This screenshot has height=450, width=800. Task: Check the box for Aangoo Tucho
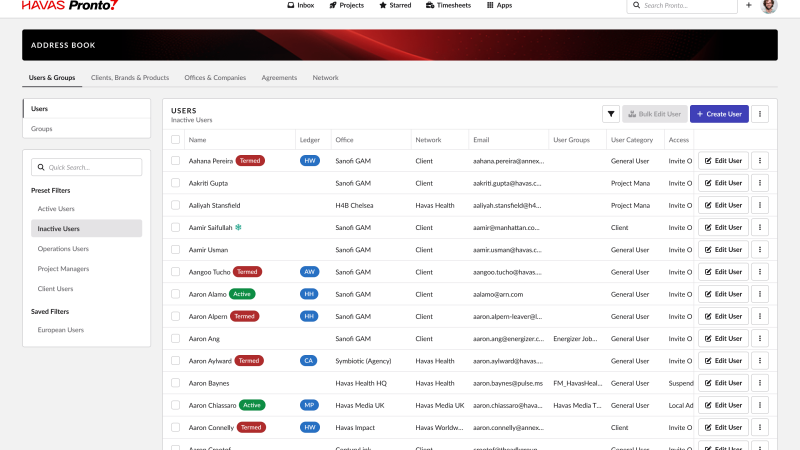coord(176,272)
